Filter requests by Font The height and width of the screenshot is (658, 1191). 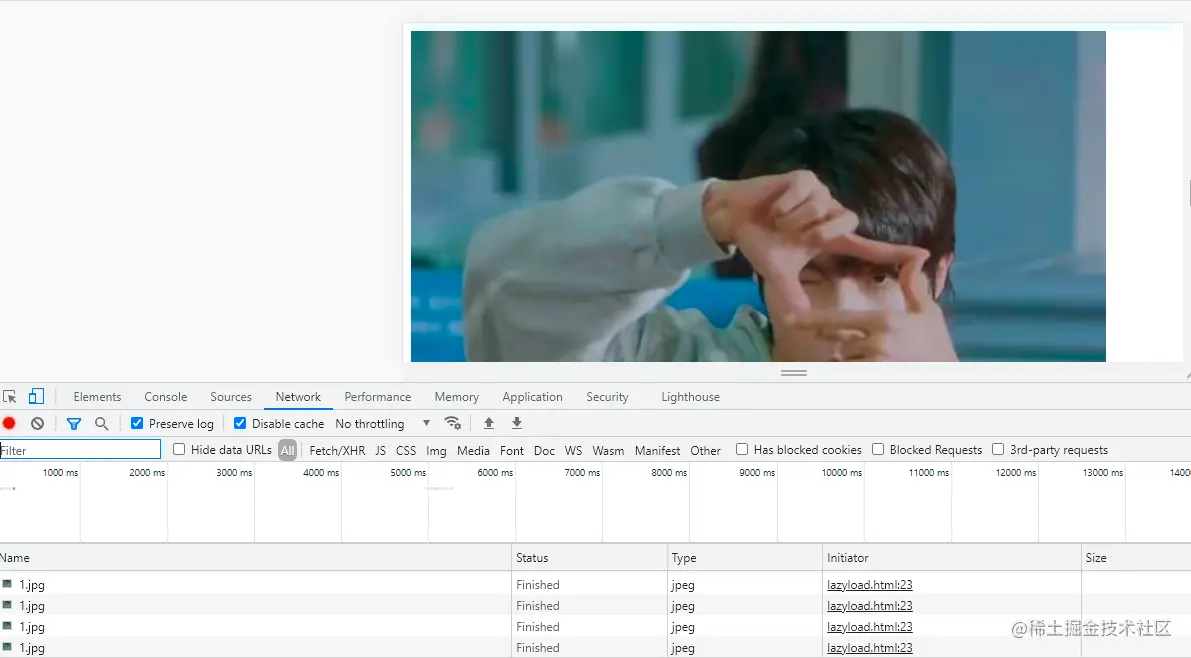[x=512, y=451]
